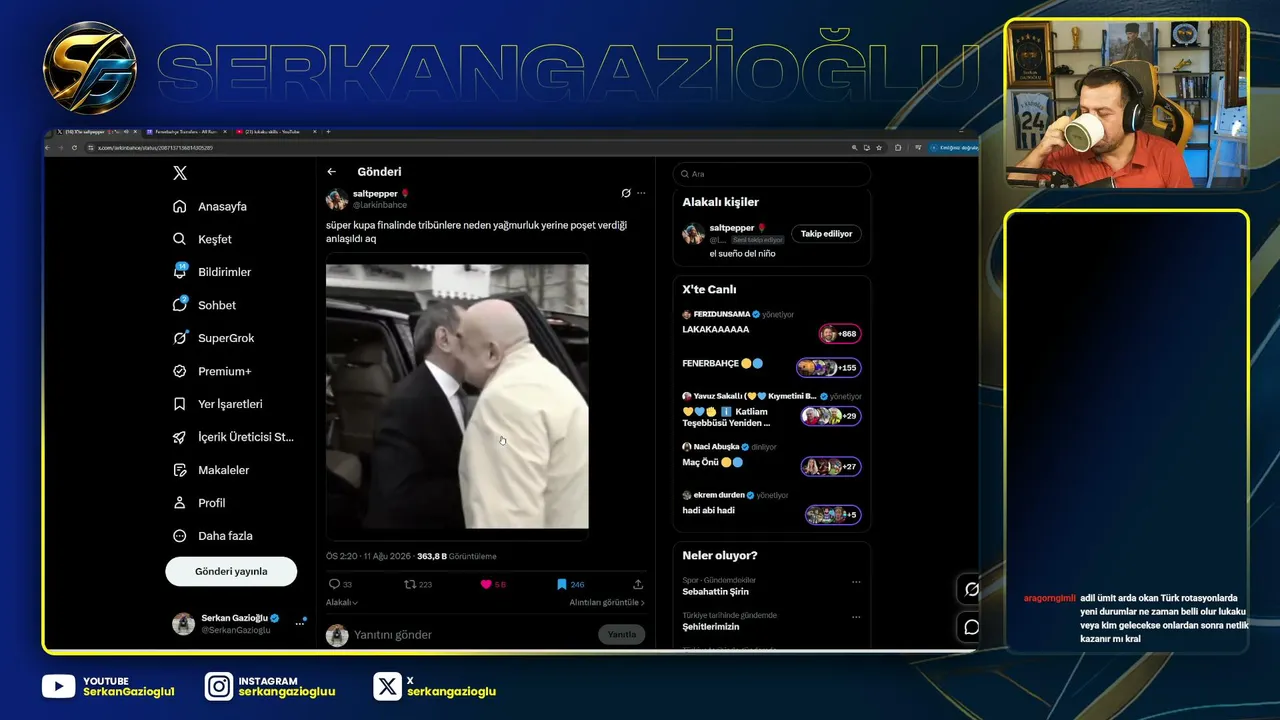Click the X logo in the sidebar

click(180, 173)
